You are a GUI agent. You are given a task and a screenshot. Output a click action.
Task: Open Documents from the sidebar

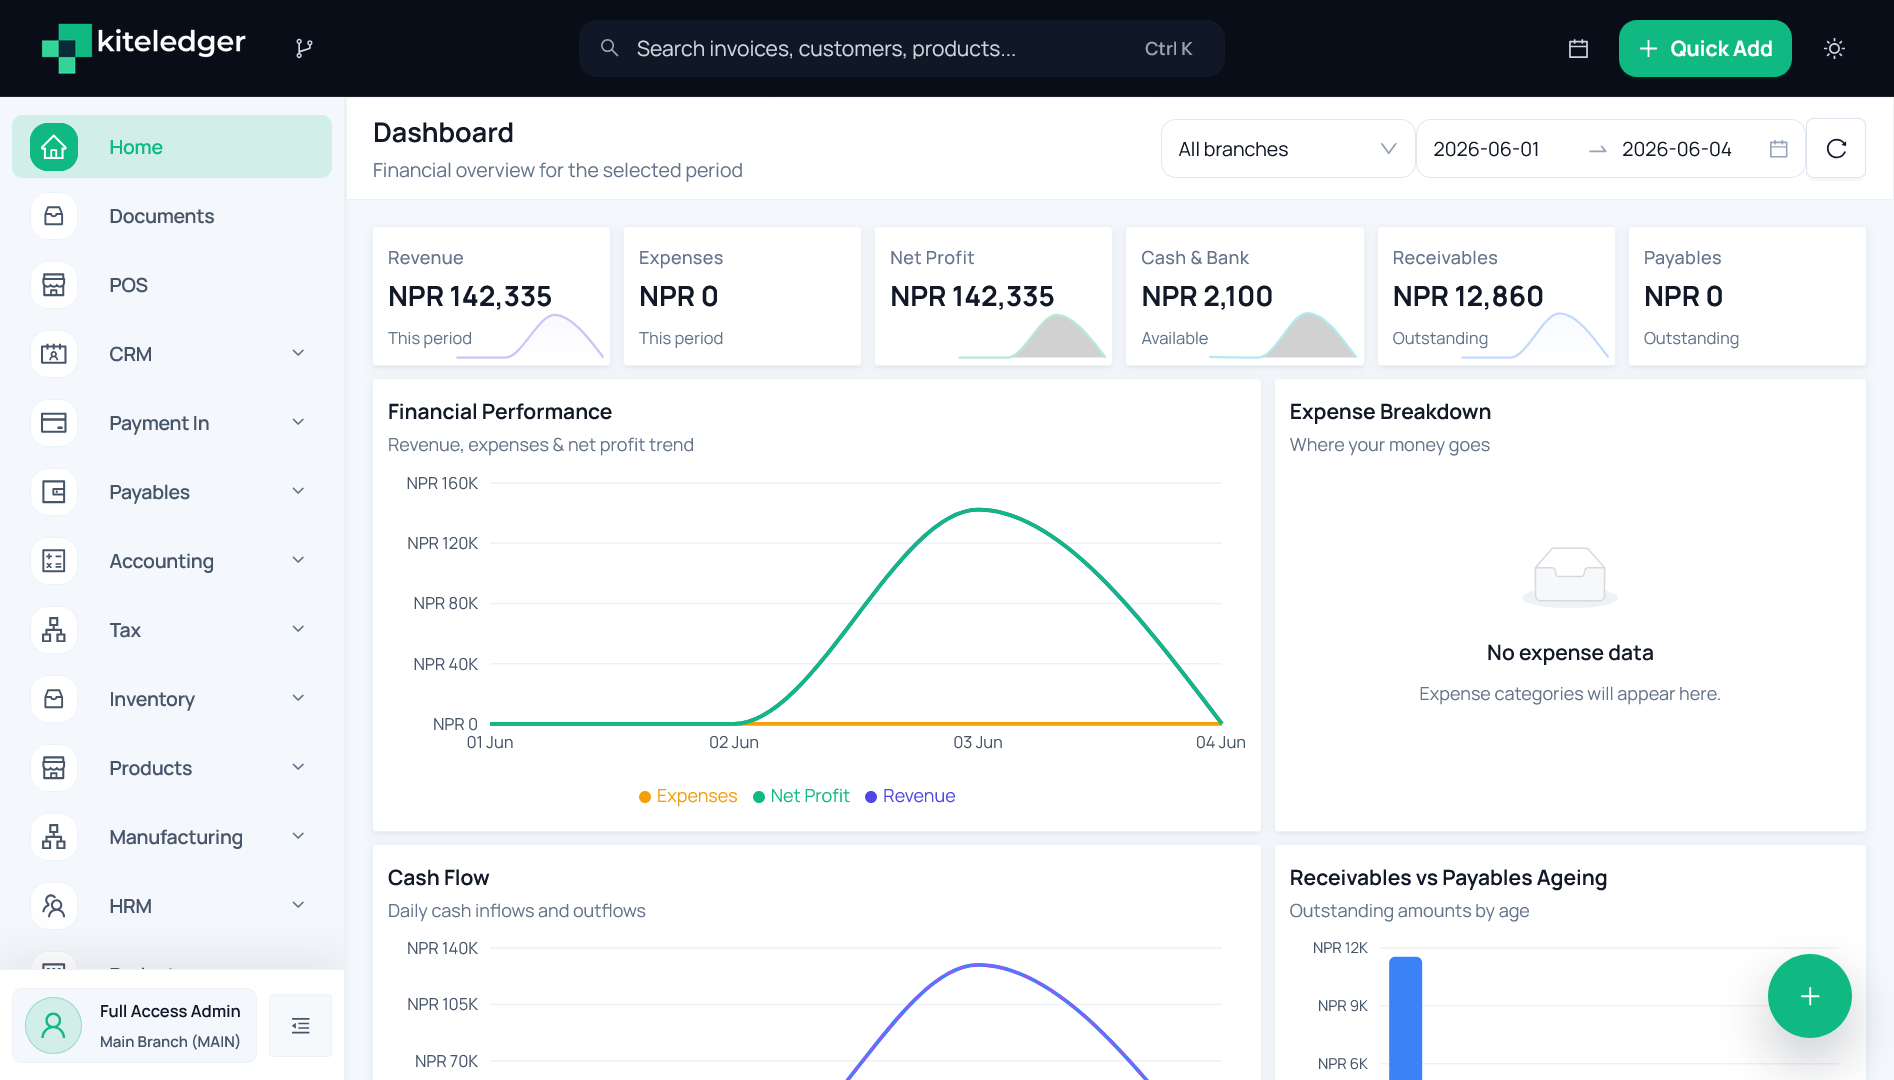click(x=172, y=216)
